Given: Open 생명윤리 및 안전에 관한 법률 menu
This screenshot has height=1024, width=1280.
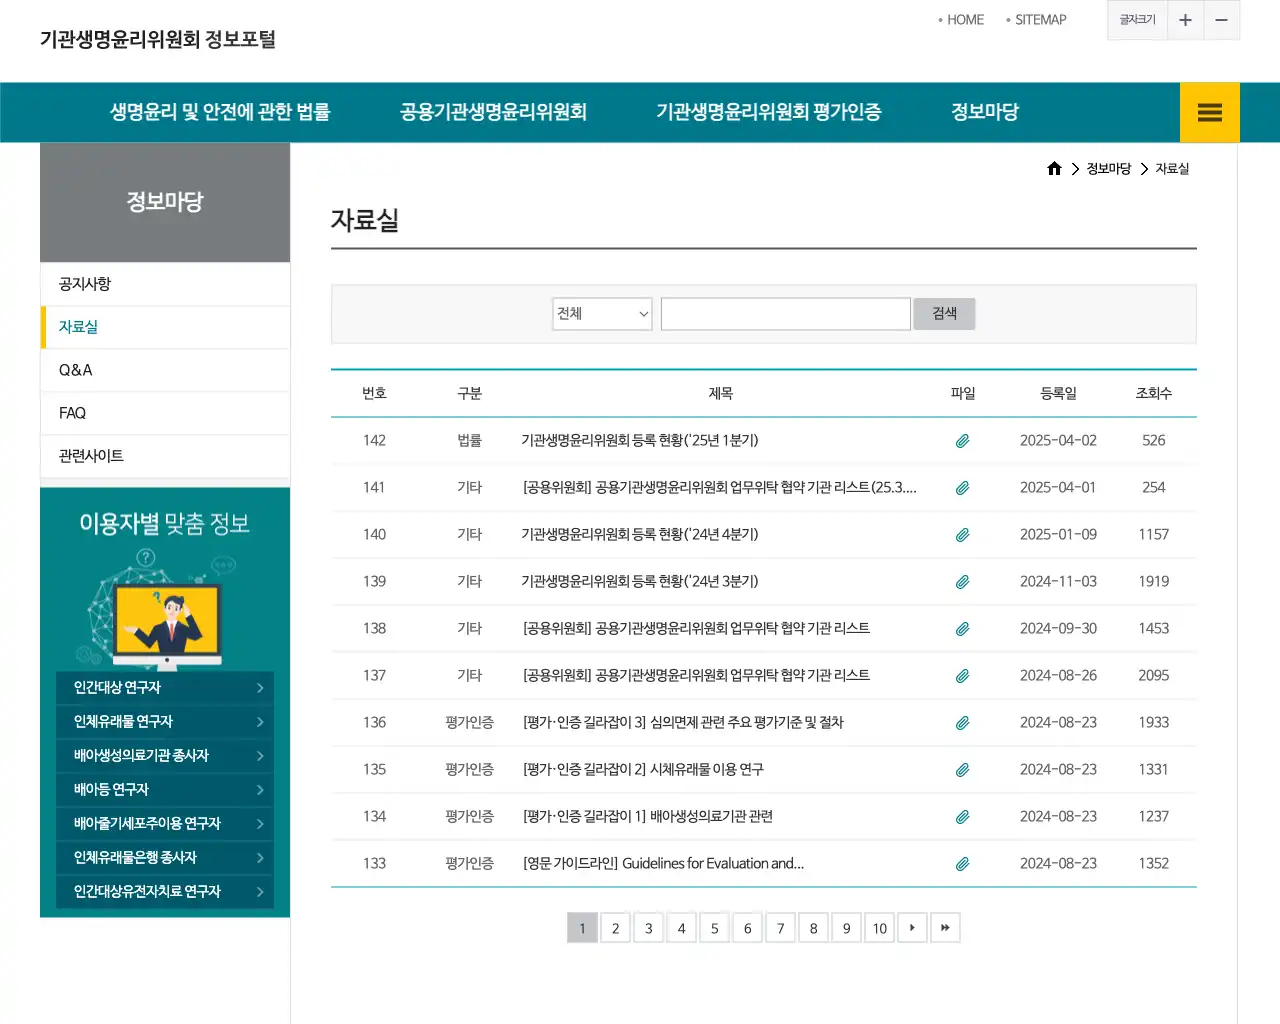Looking at the screenshot, I should [220, 112].
